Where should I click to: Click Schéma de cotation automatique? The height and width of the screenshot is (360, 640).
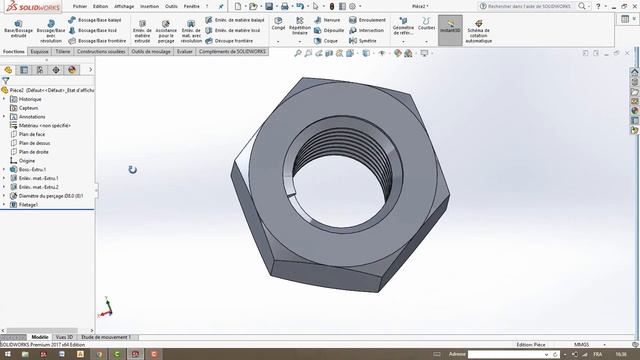pyautogui.click(x=478, y=31)
